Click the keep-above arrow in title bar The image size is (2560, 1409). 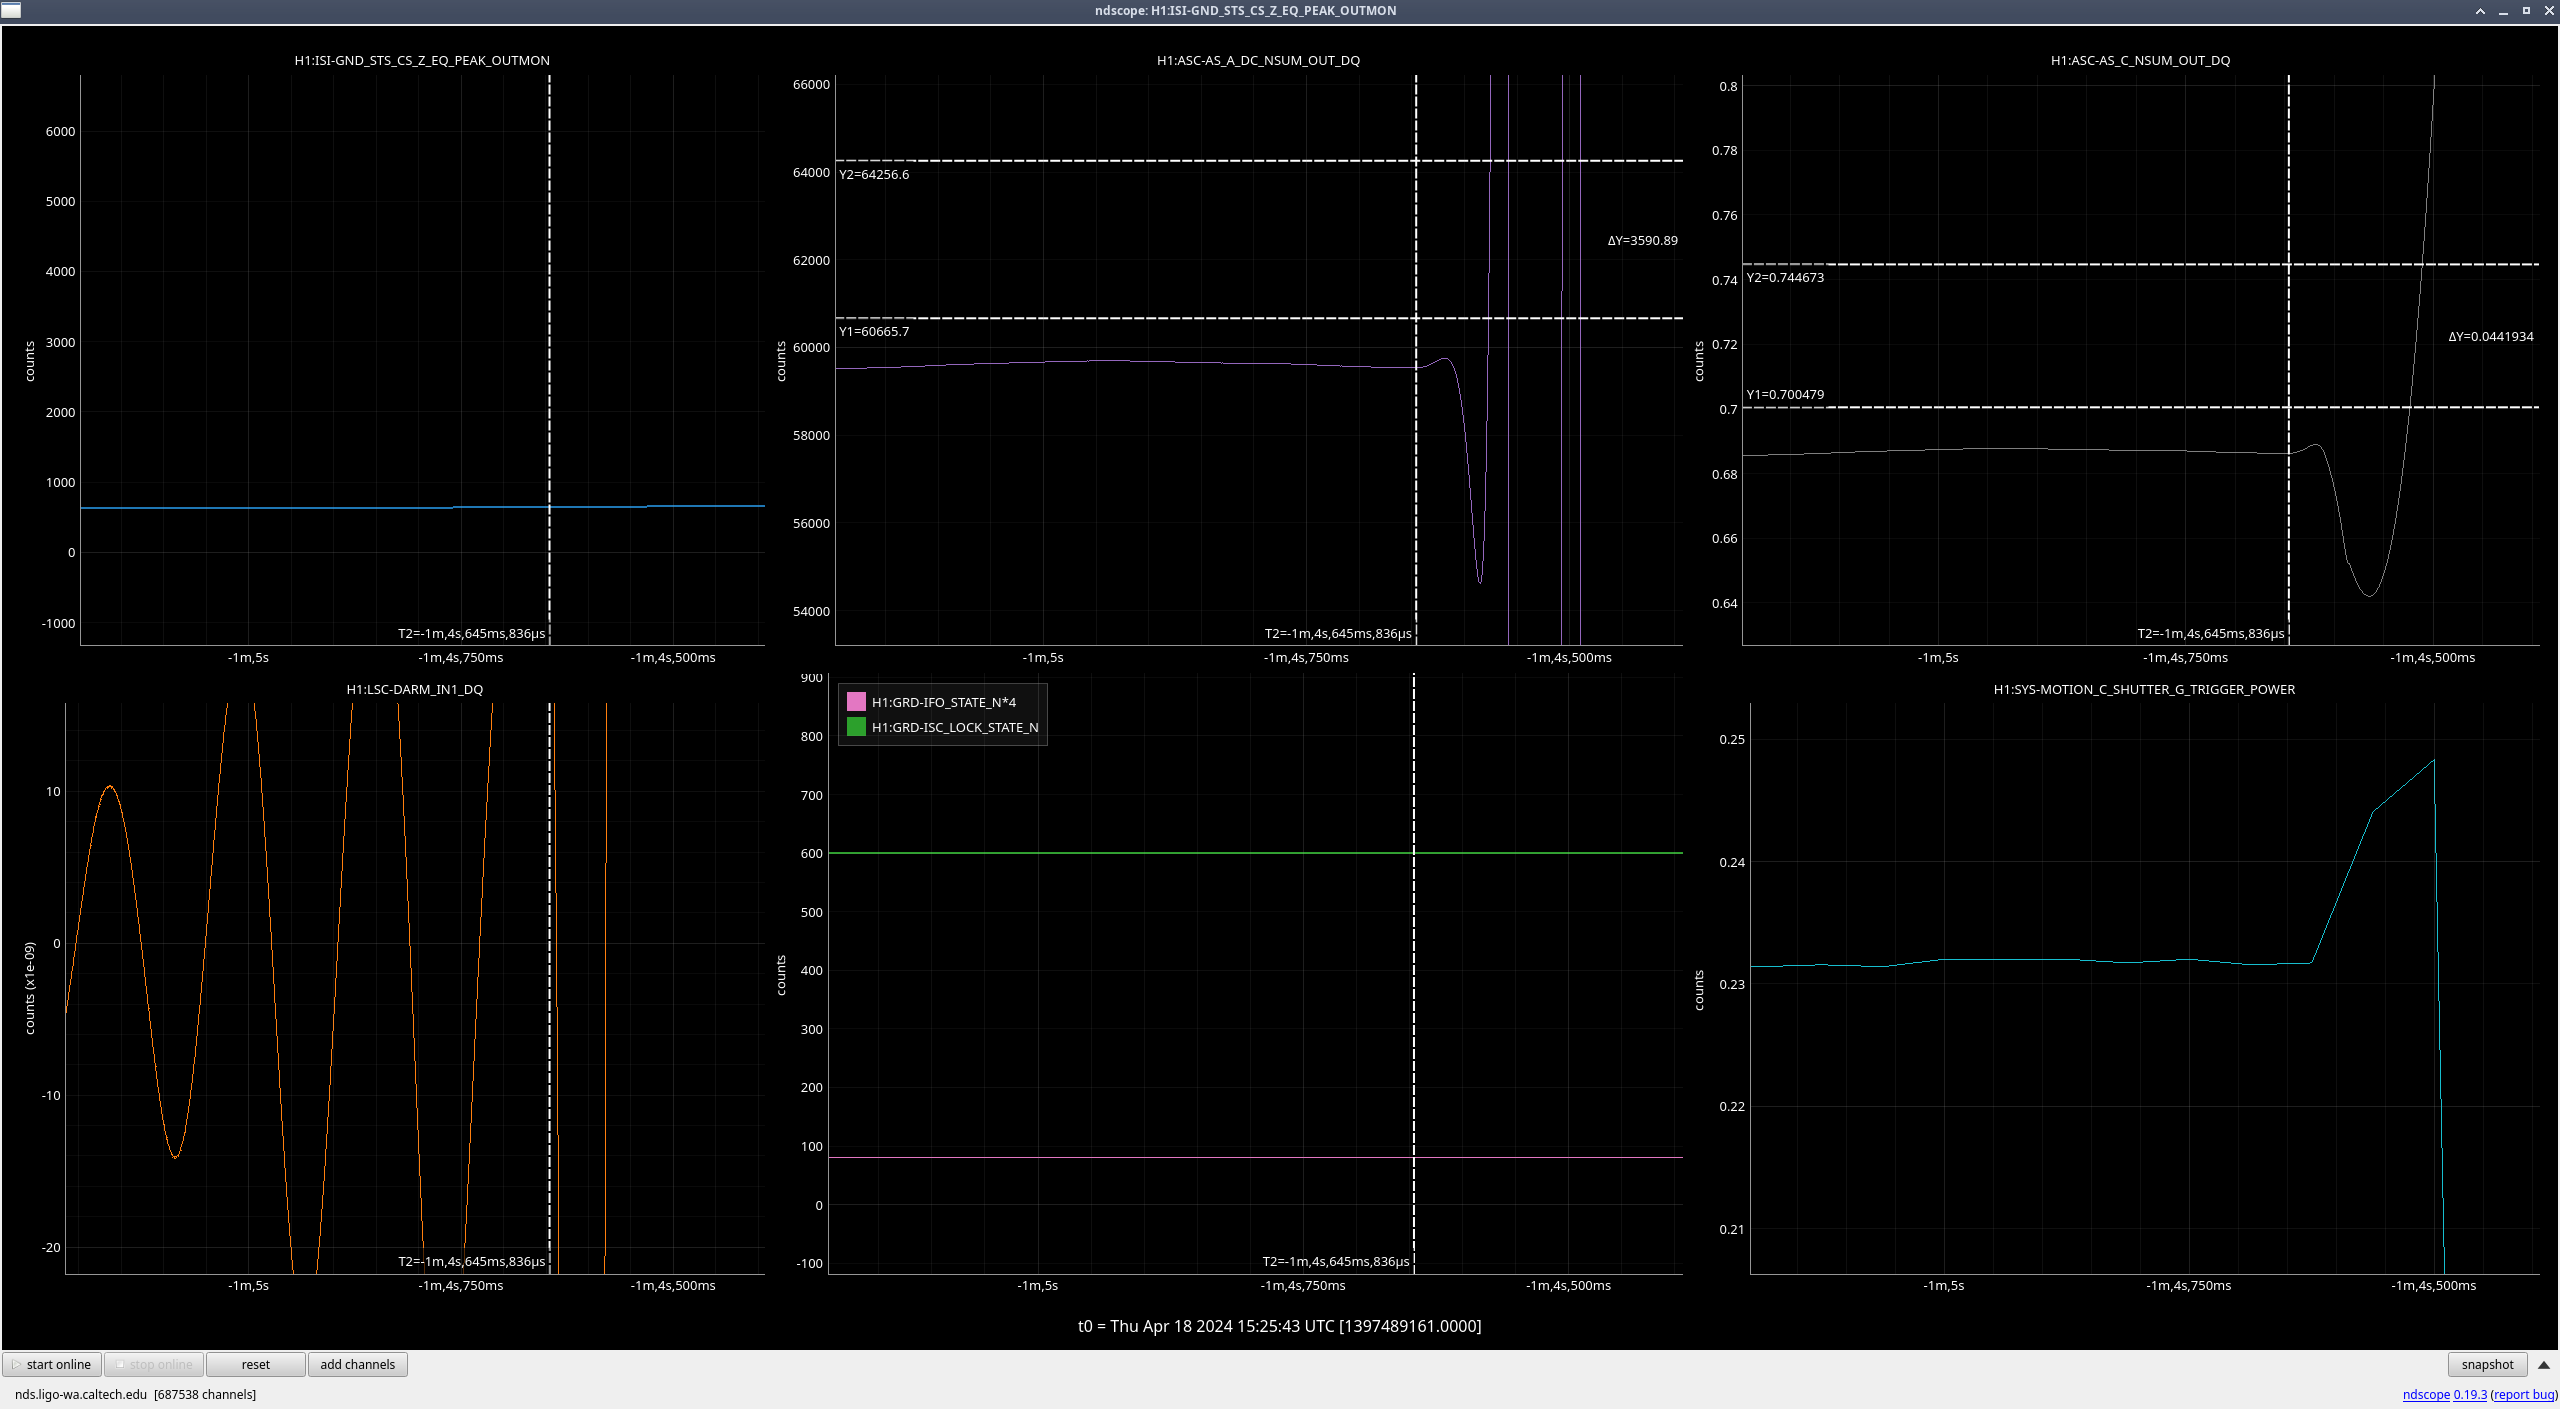click(2480, 10)
